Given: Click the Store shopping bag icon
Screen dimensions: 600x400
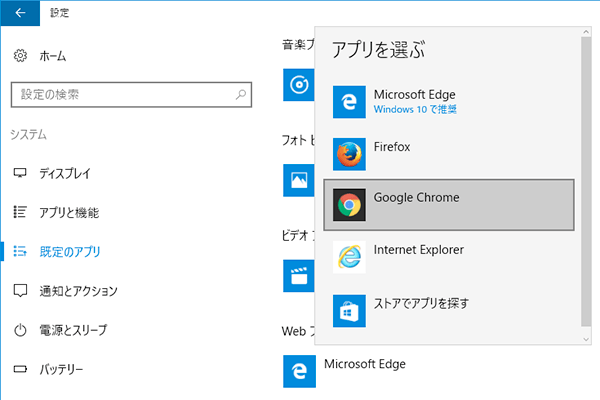Looking at the screenshot, I should click(x=349, y=309).
